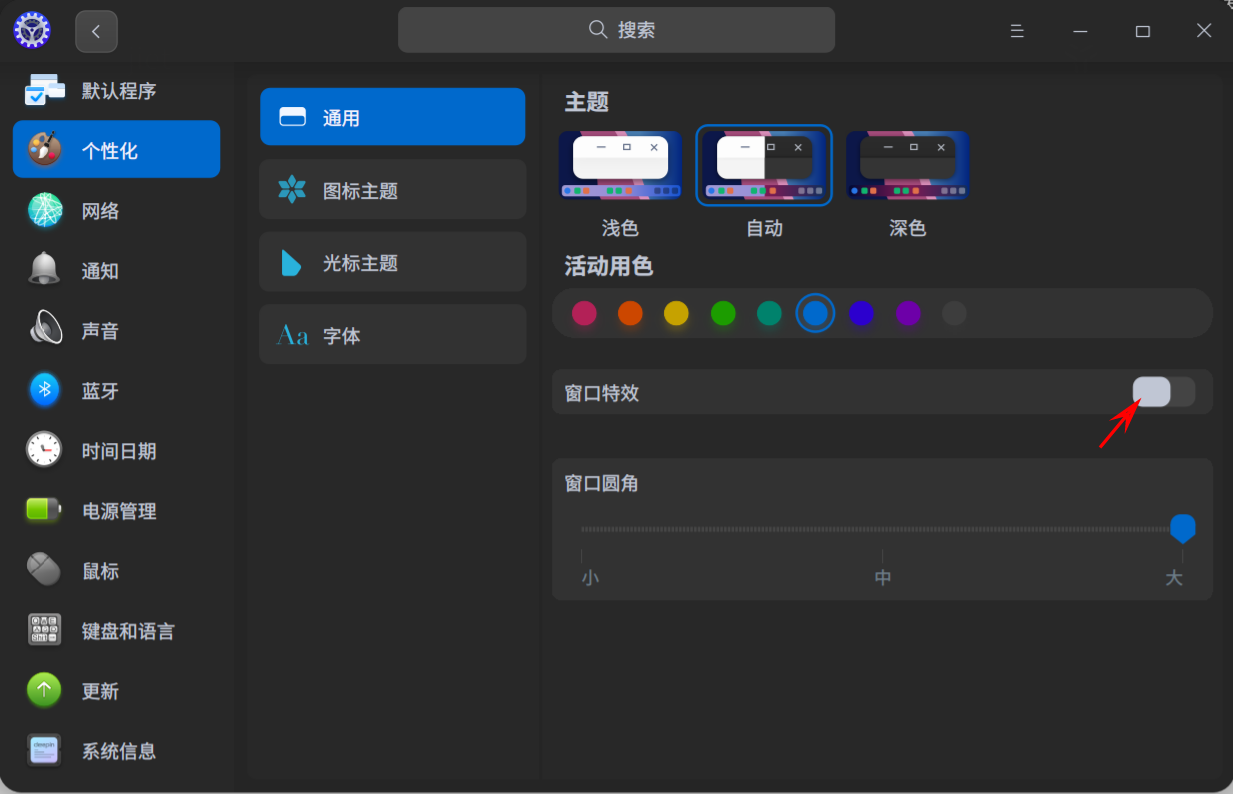Pick the green accent color
Screen dimensions: 1233x794
(x=723, y=314)
